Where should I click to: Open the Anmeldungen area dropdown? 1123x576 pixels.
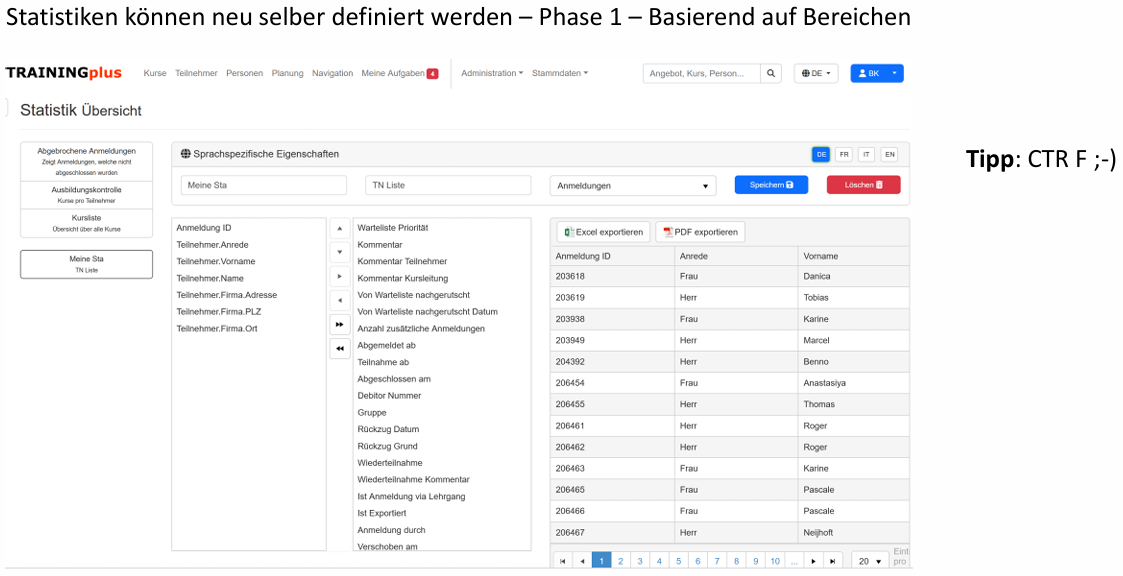coord(632,185)
